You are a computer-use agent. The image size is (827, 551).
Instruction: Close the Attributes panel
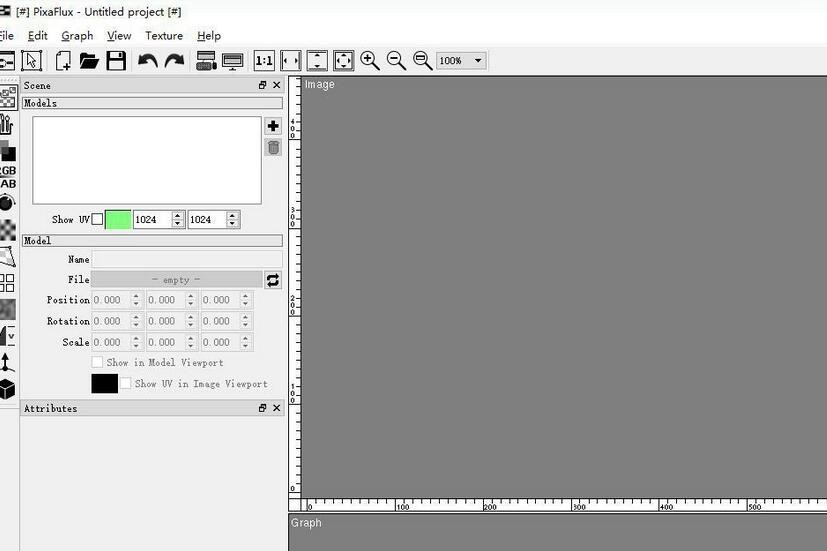pos(276,408)
